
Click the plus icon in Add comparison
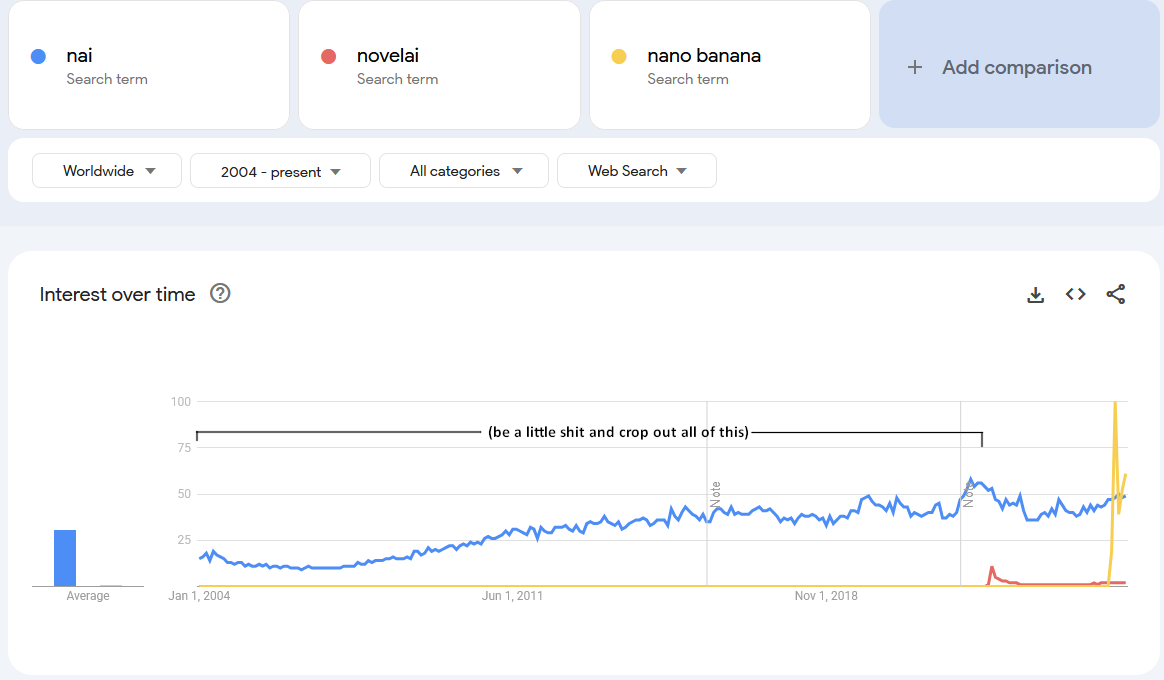point(914,67)
